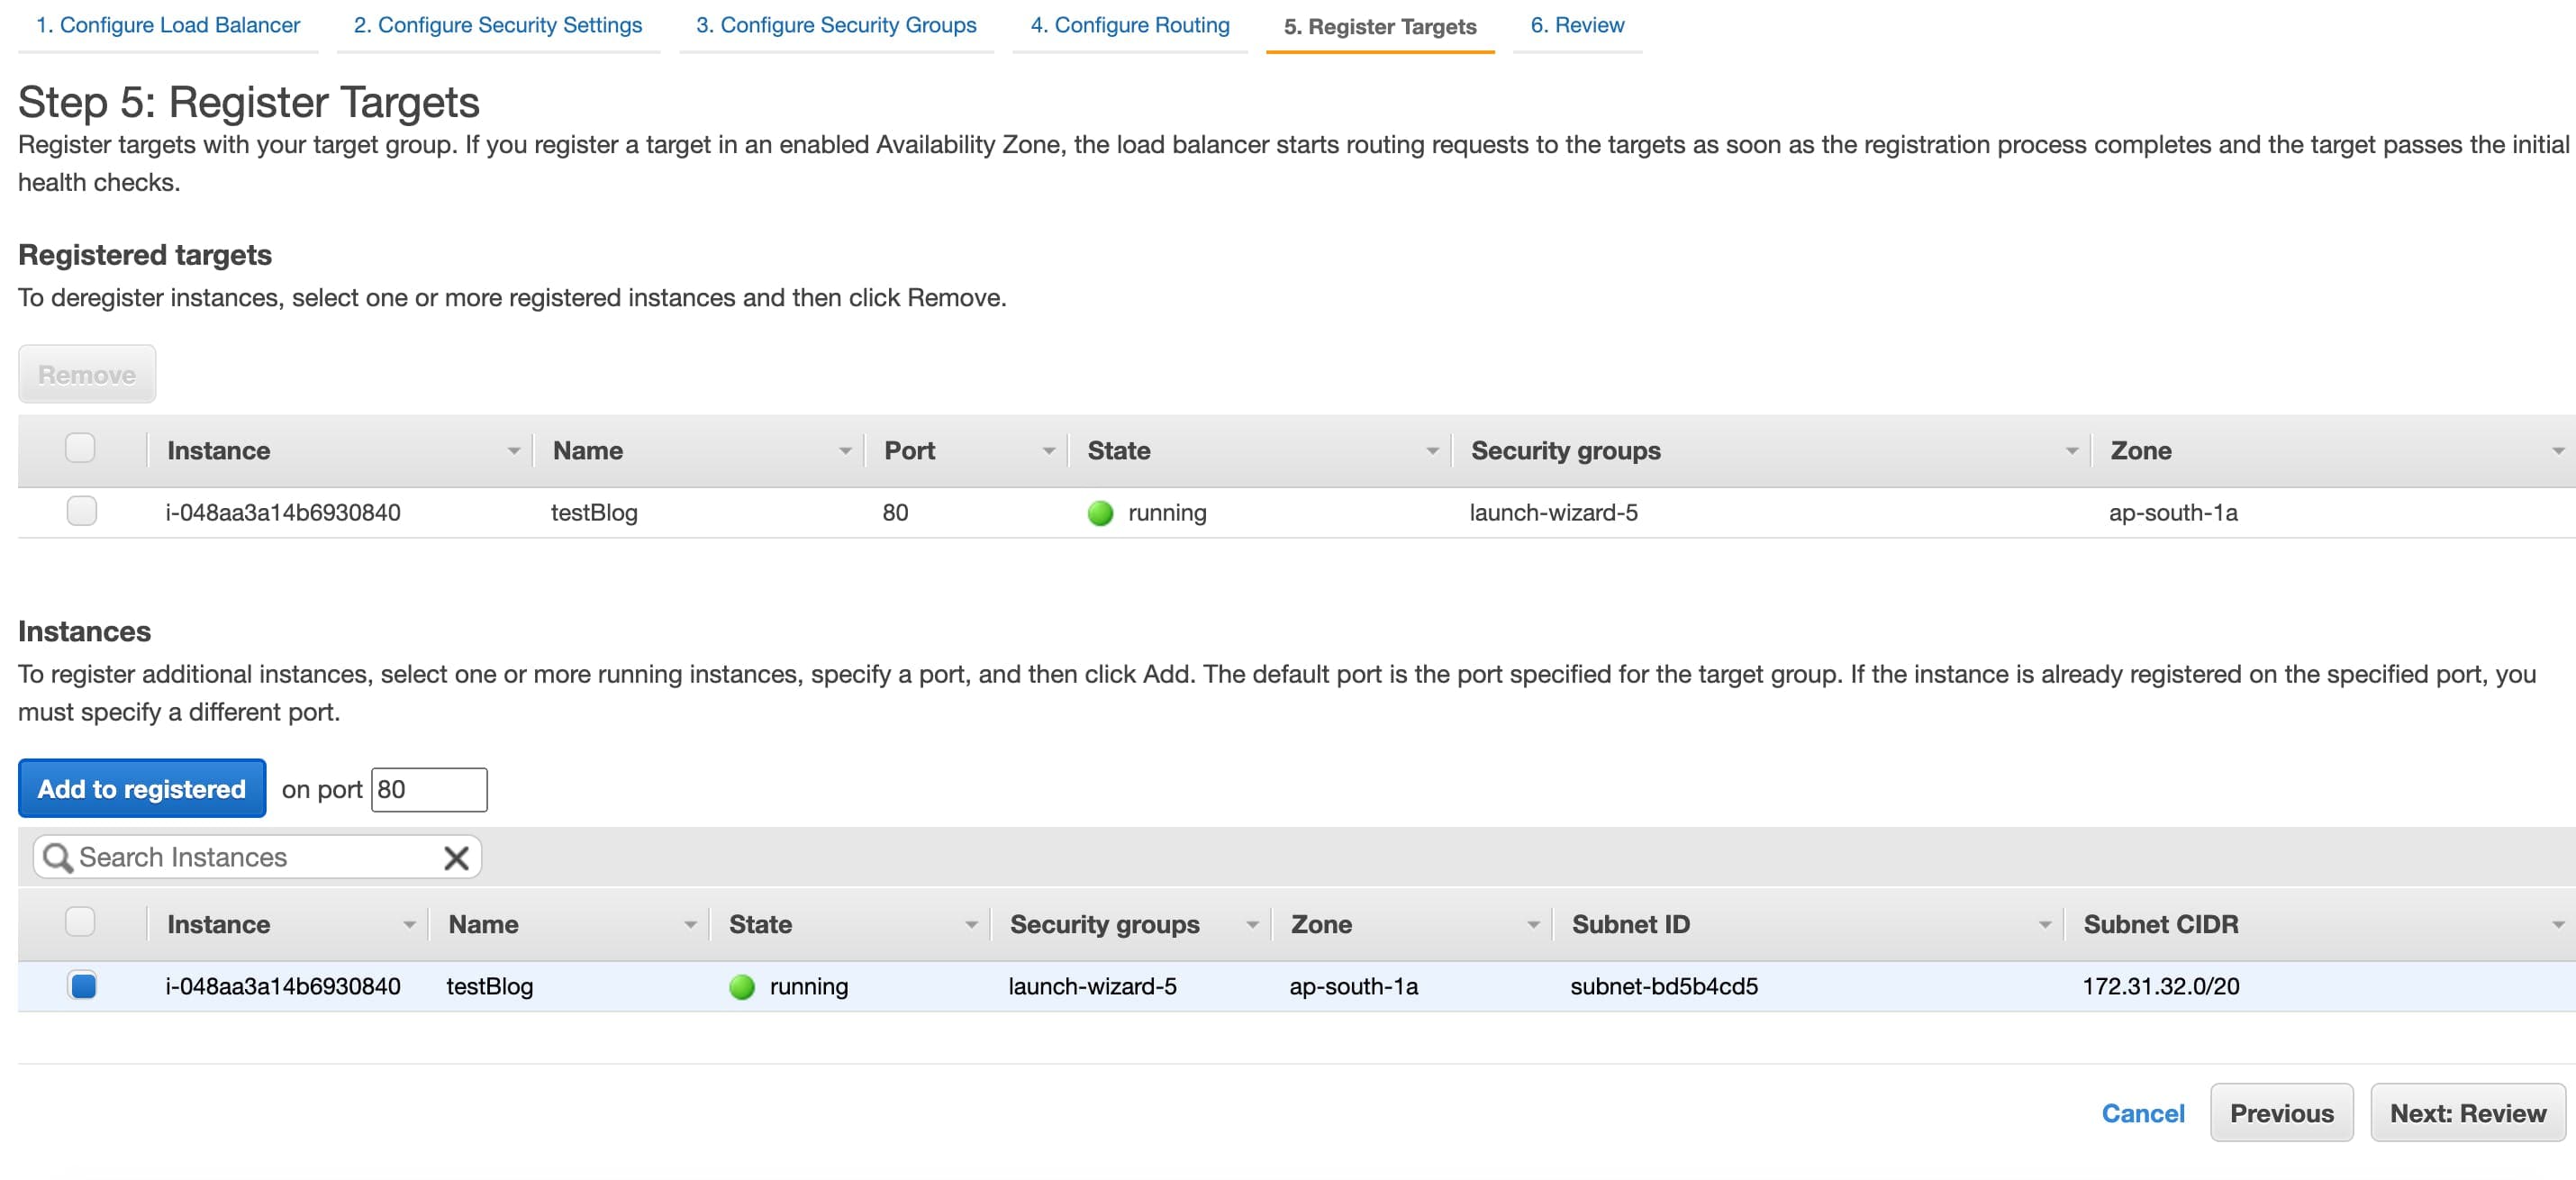
Task: Open Port column dropdown arrow
Action: tap(1049, 452)
